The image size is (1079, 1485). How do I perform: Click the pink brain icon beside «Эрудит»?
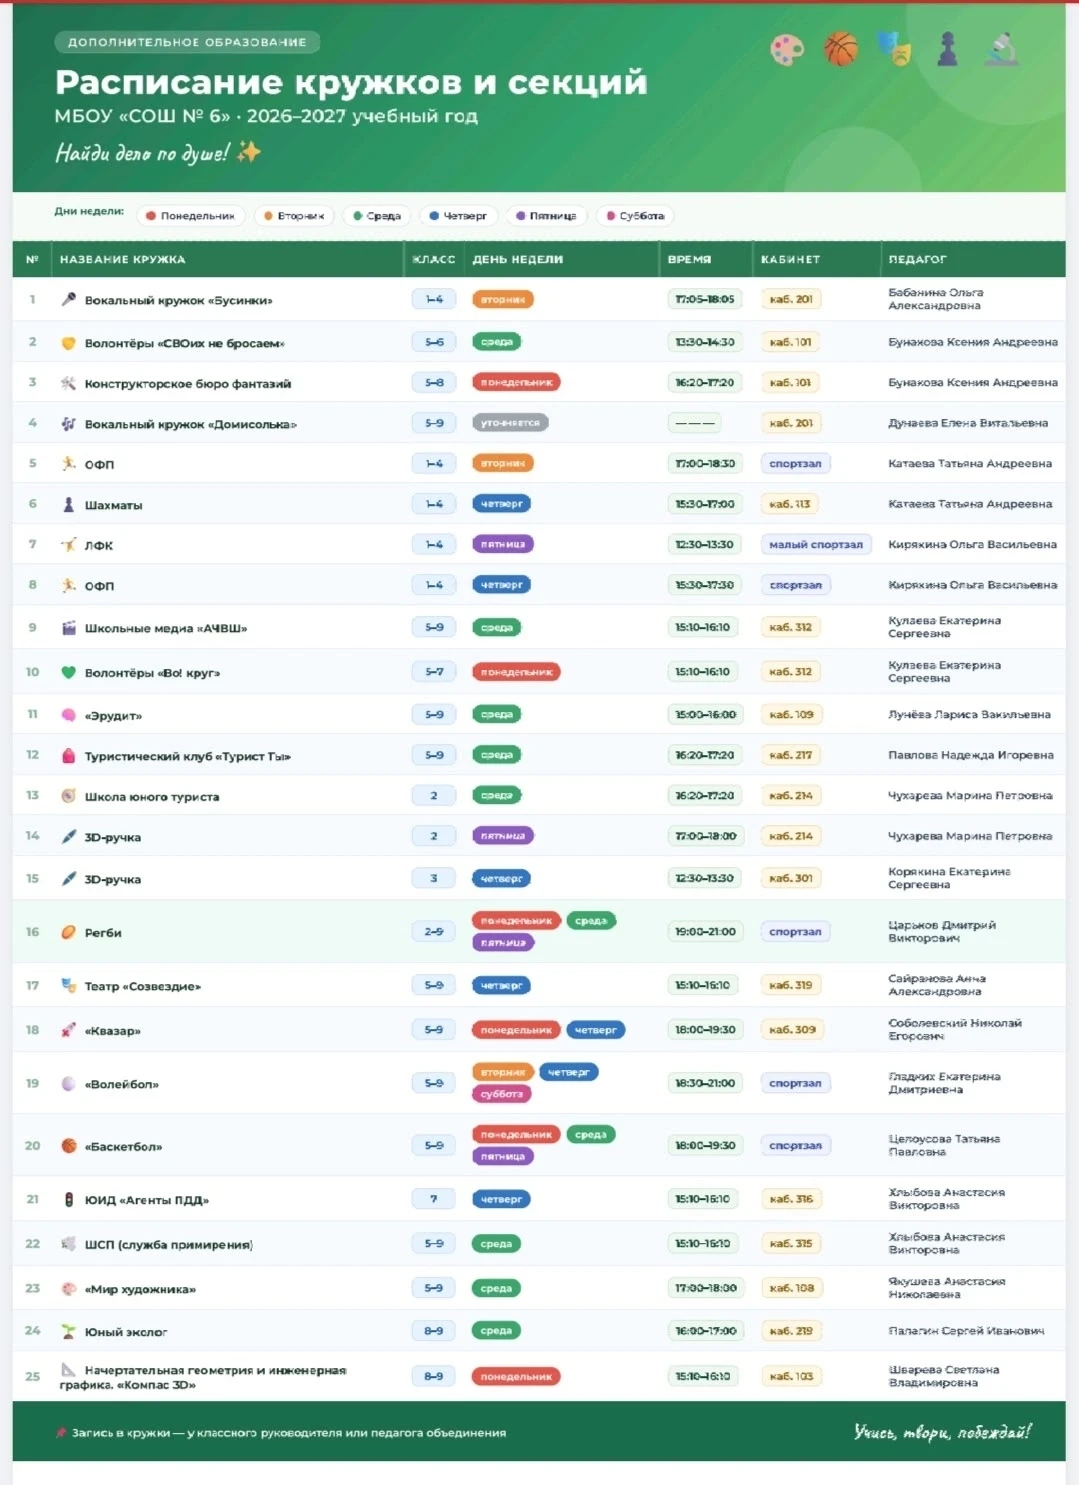(x=68, y=715)
